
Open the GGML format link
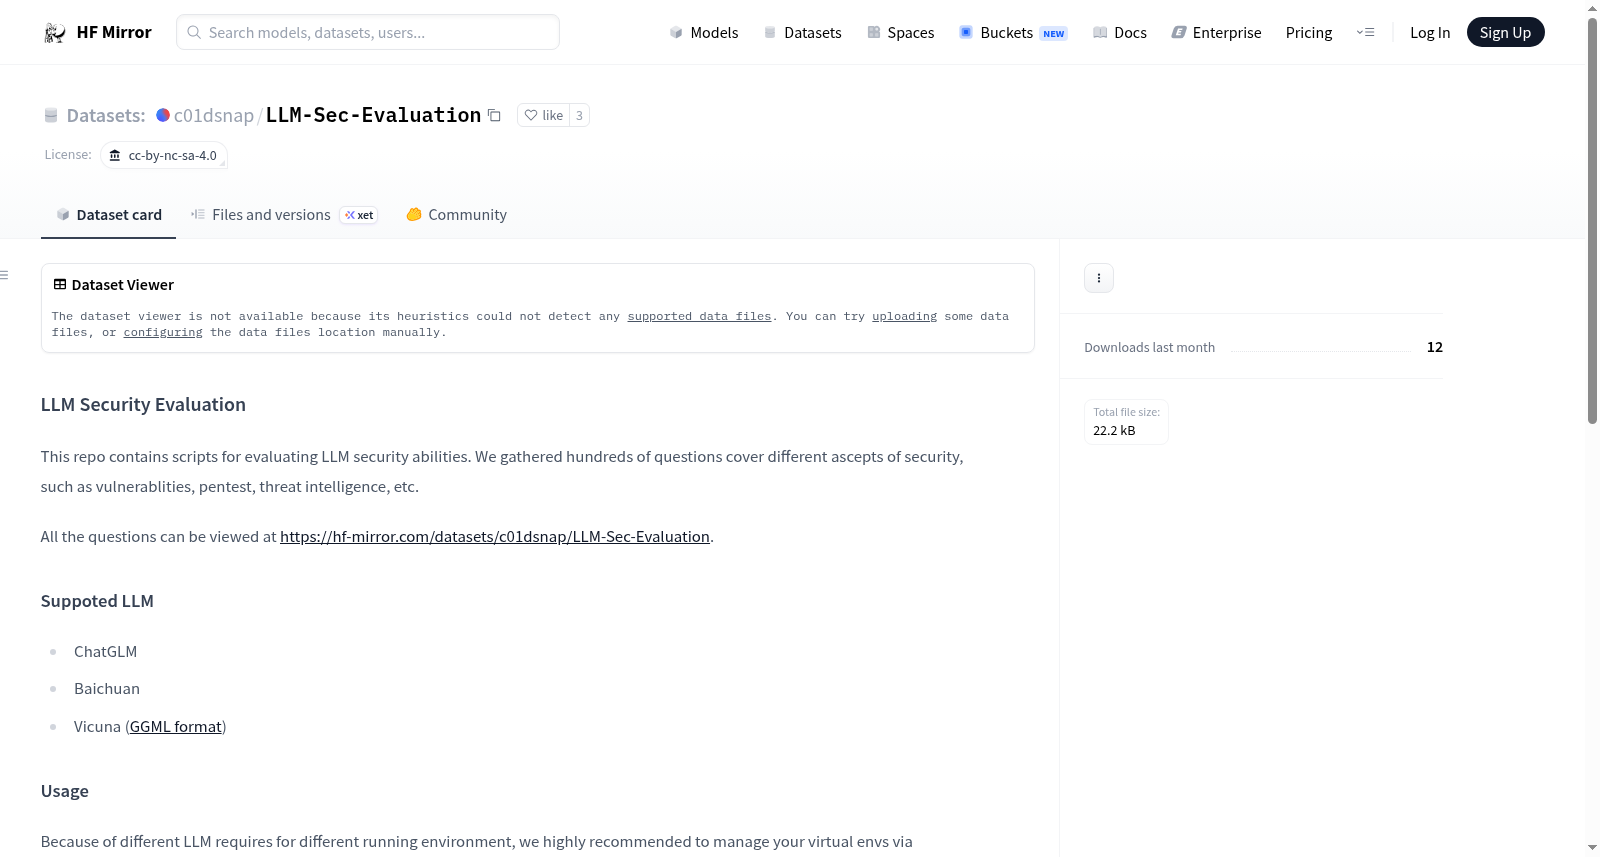(176, 727)
